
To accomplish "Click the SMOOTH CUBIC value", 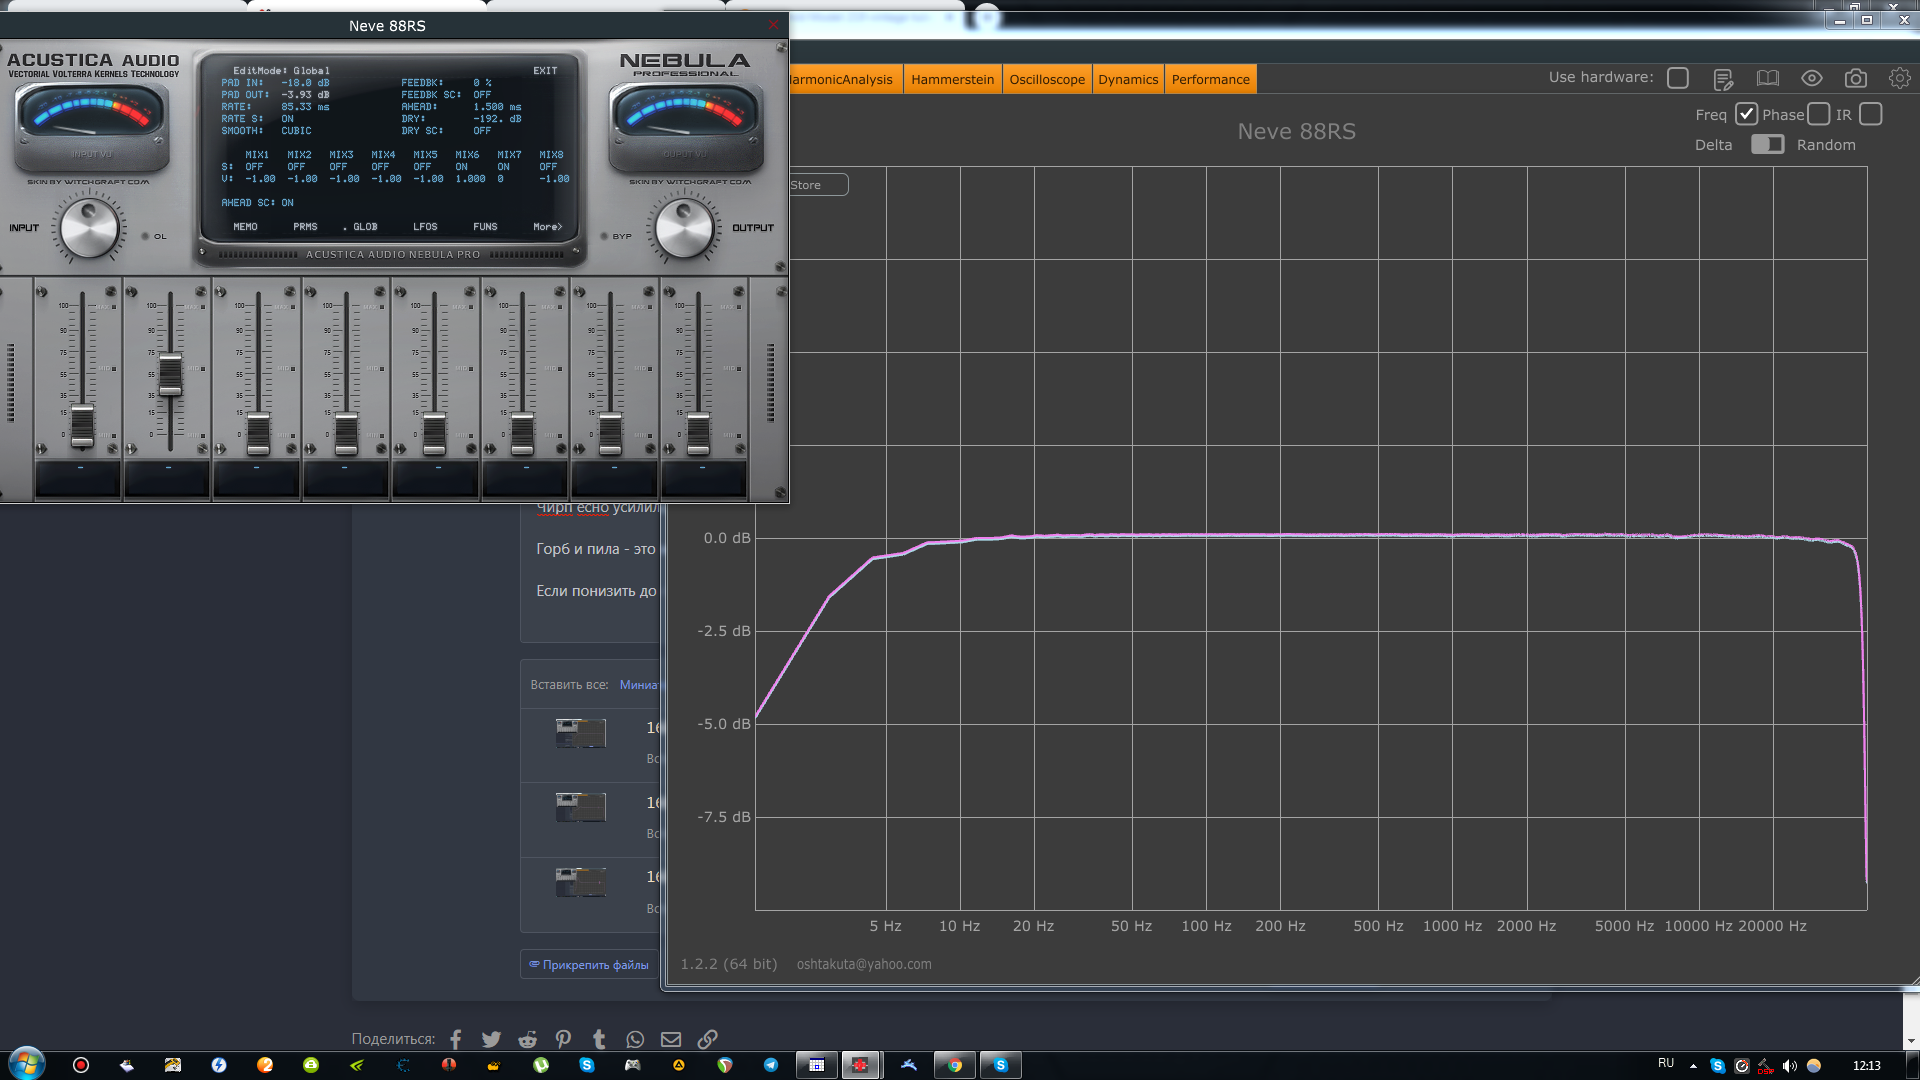I will click(x=296, y=131).
